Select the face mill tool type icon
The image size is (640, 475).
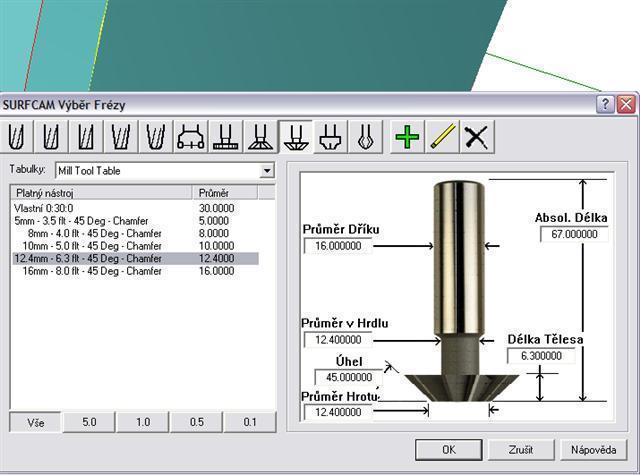tap(191, 137)
